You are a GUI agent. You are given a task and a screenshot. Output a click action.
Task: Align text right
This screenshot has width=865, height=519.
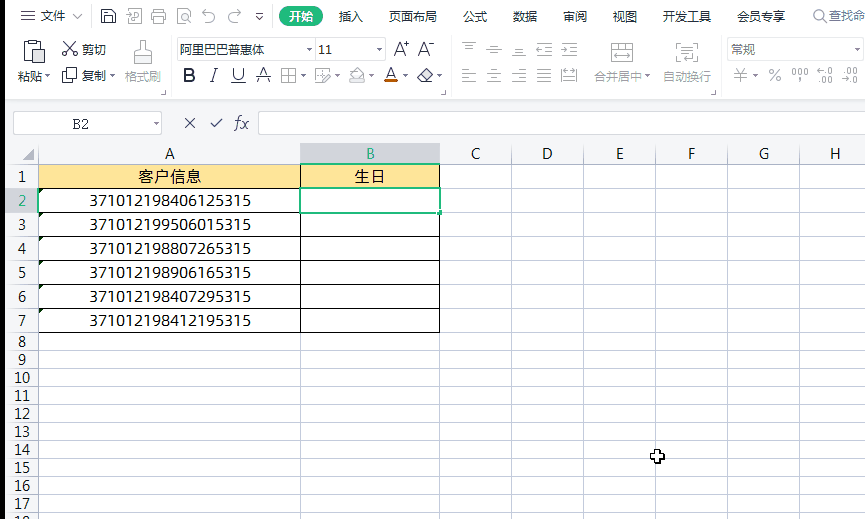519,75
